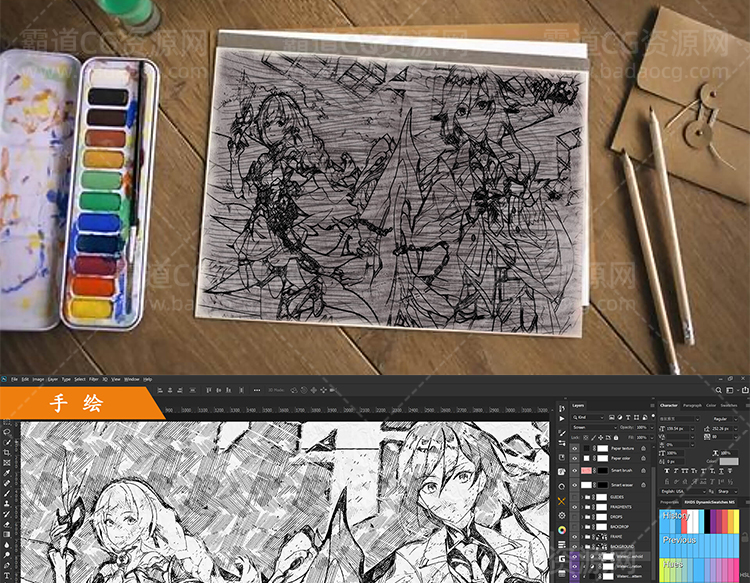Click lock image pixels brush icon
Screen dimensions: 750x583
(x=594, y=438)
